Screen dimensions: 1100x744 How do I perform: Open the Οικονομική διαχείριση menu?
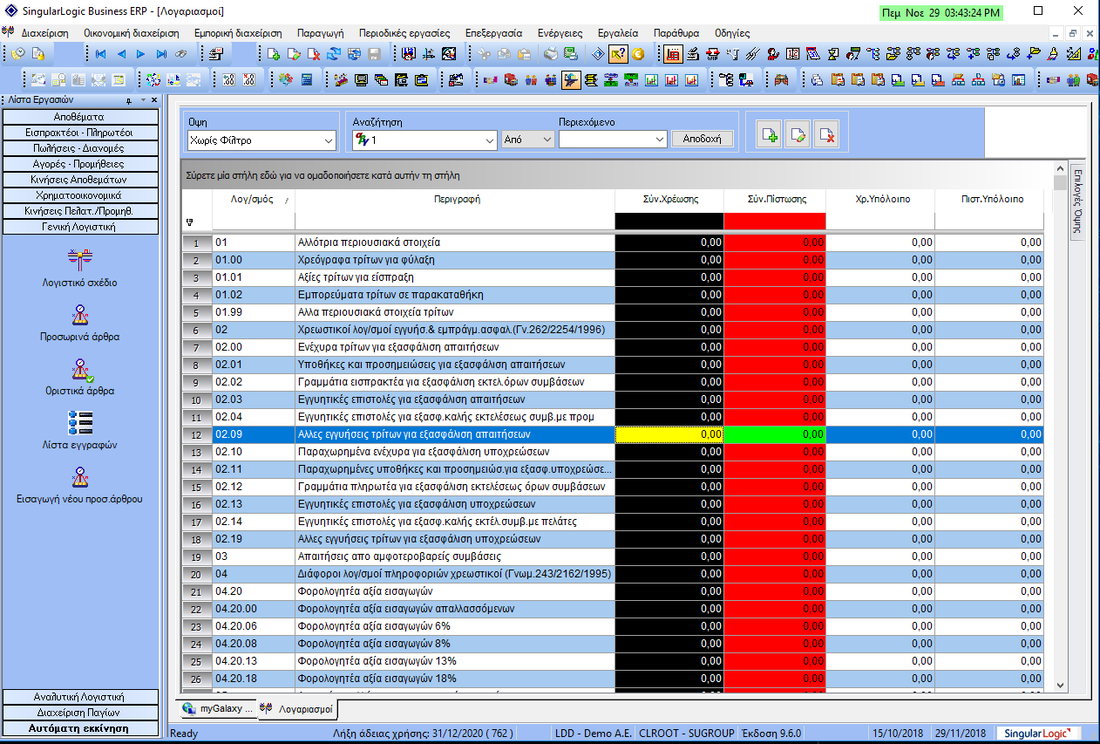coord(131,33)
